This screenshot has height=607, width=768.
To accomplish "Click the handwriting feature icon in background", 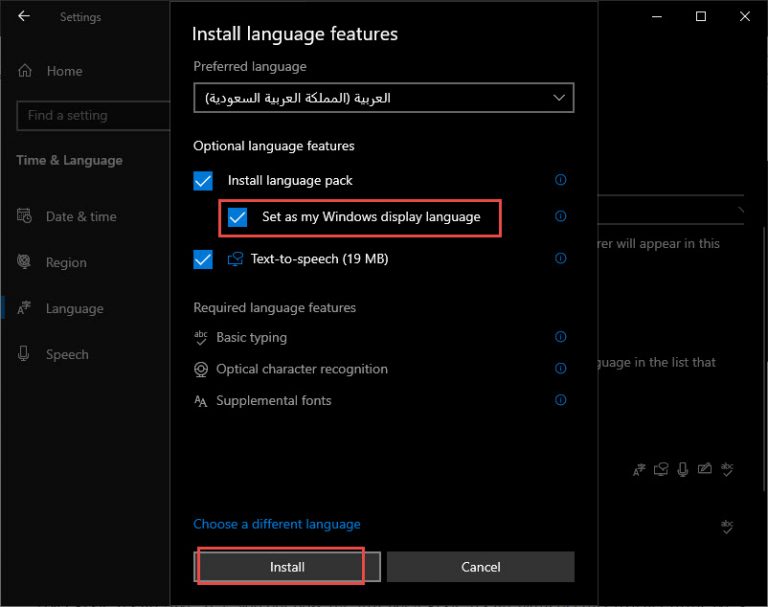I will 705,469.
